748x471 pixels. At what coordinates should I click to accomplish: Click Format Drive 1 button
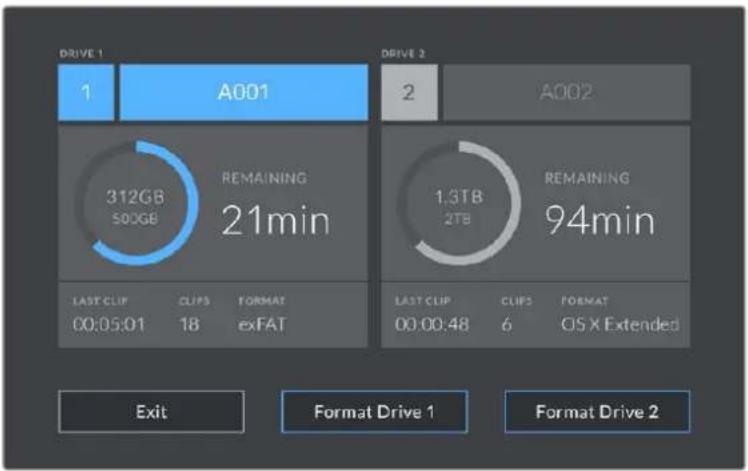click(x=374, y=412)
